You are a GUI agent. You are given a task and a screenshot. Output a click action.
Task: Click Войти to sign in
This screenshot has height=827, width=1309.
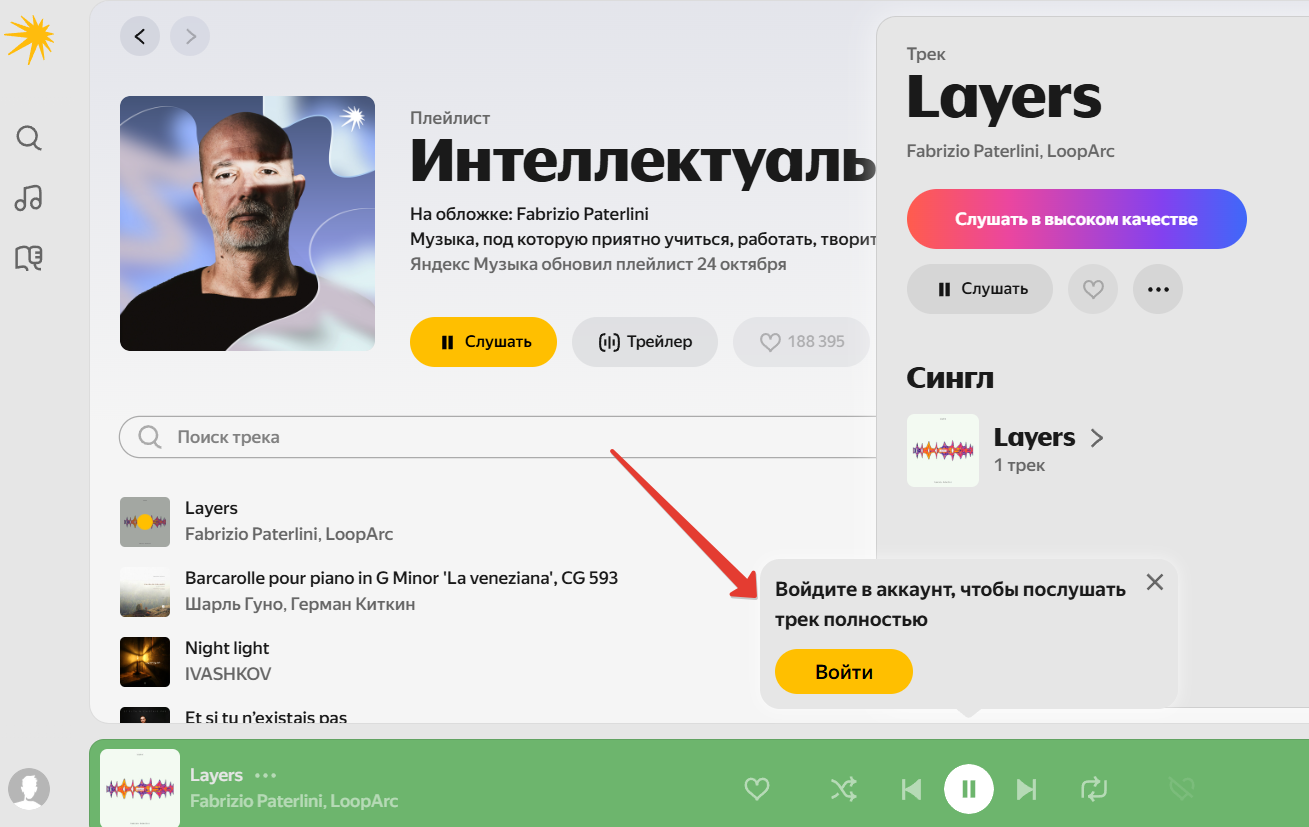843,671
